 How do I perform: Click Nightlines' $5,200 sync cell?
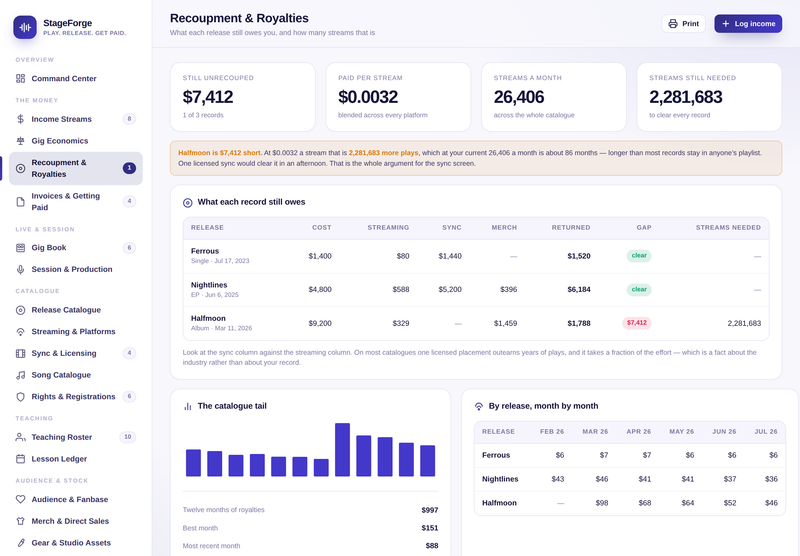pyautogui.click(x=450, y=290)
